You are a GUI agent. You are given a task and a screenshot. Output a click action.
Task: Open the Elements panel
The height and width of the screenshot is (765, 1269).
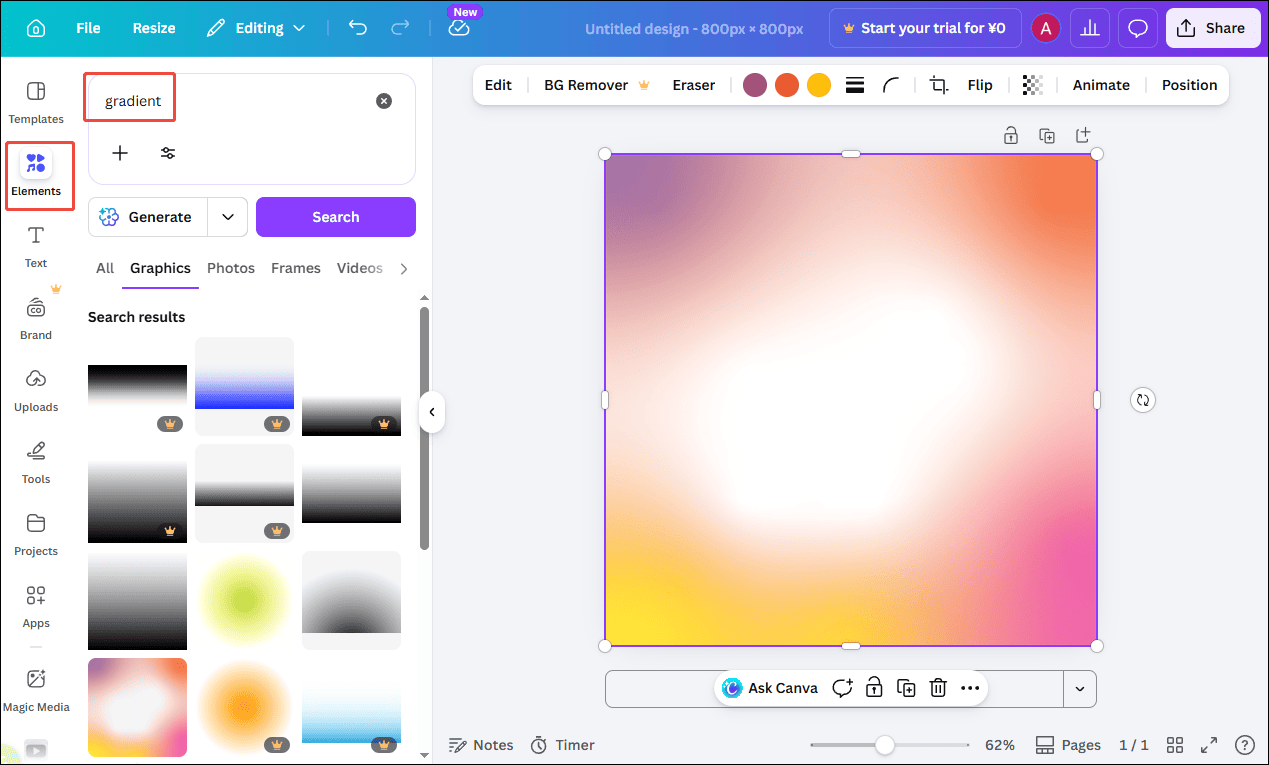36,175
